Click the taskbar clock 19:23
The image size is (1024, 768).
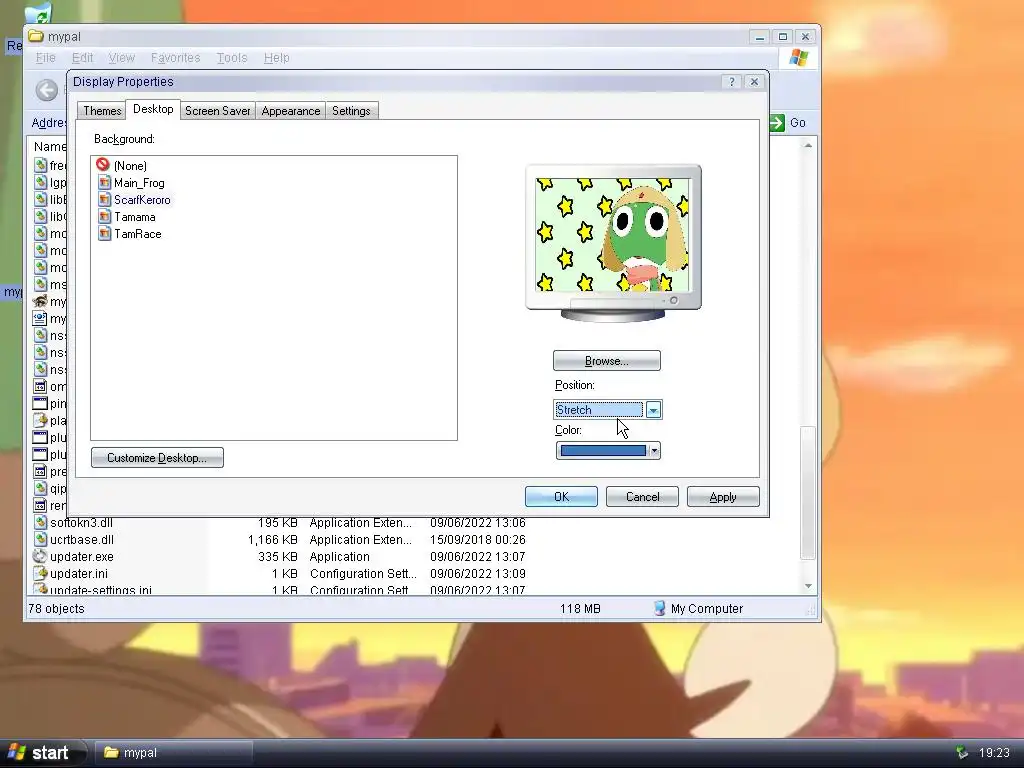(994, 753)
